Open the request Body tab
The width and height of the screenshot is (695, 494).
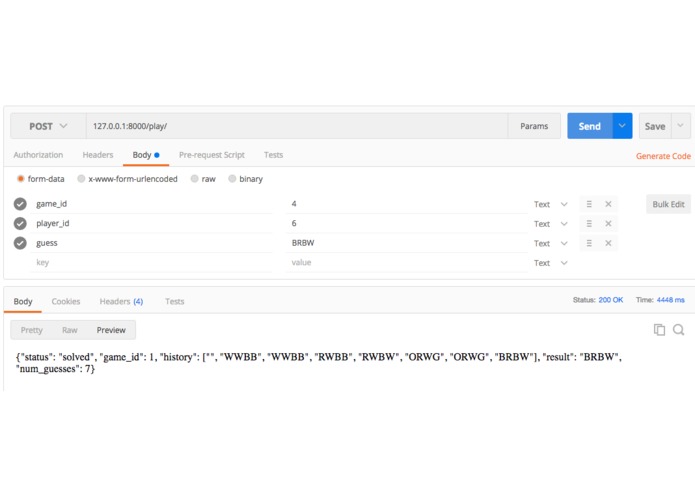tap(146, 155)
